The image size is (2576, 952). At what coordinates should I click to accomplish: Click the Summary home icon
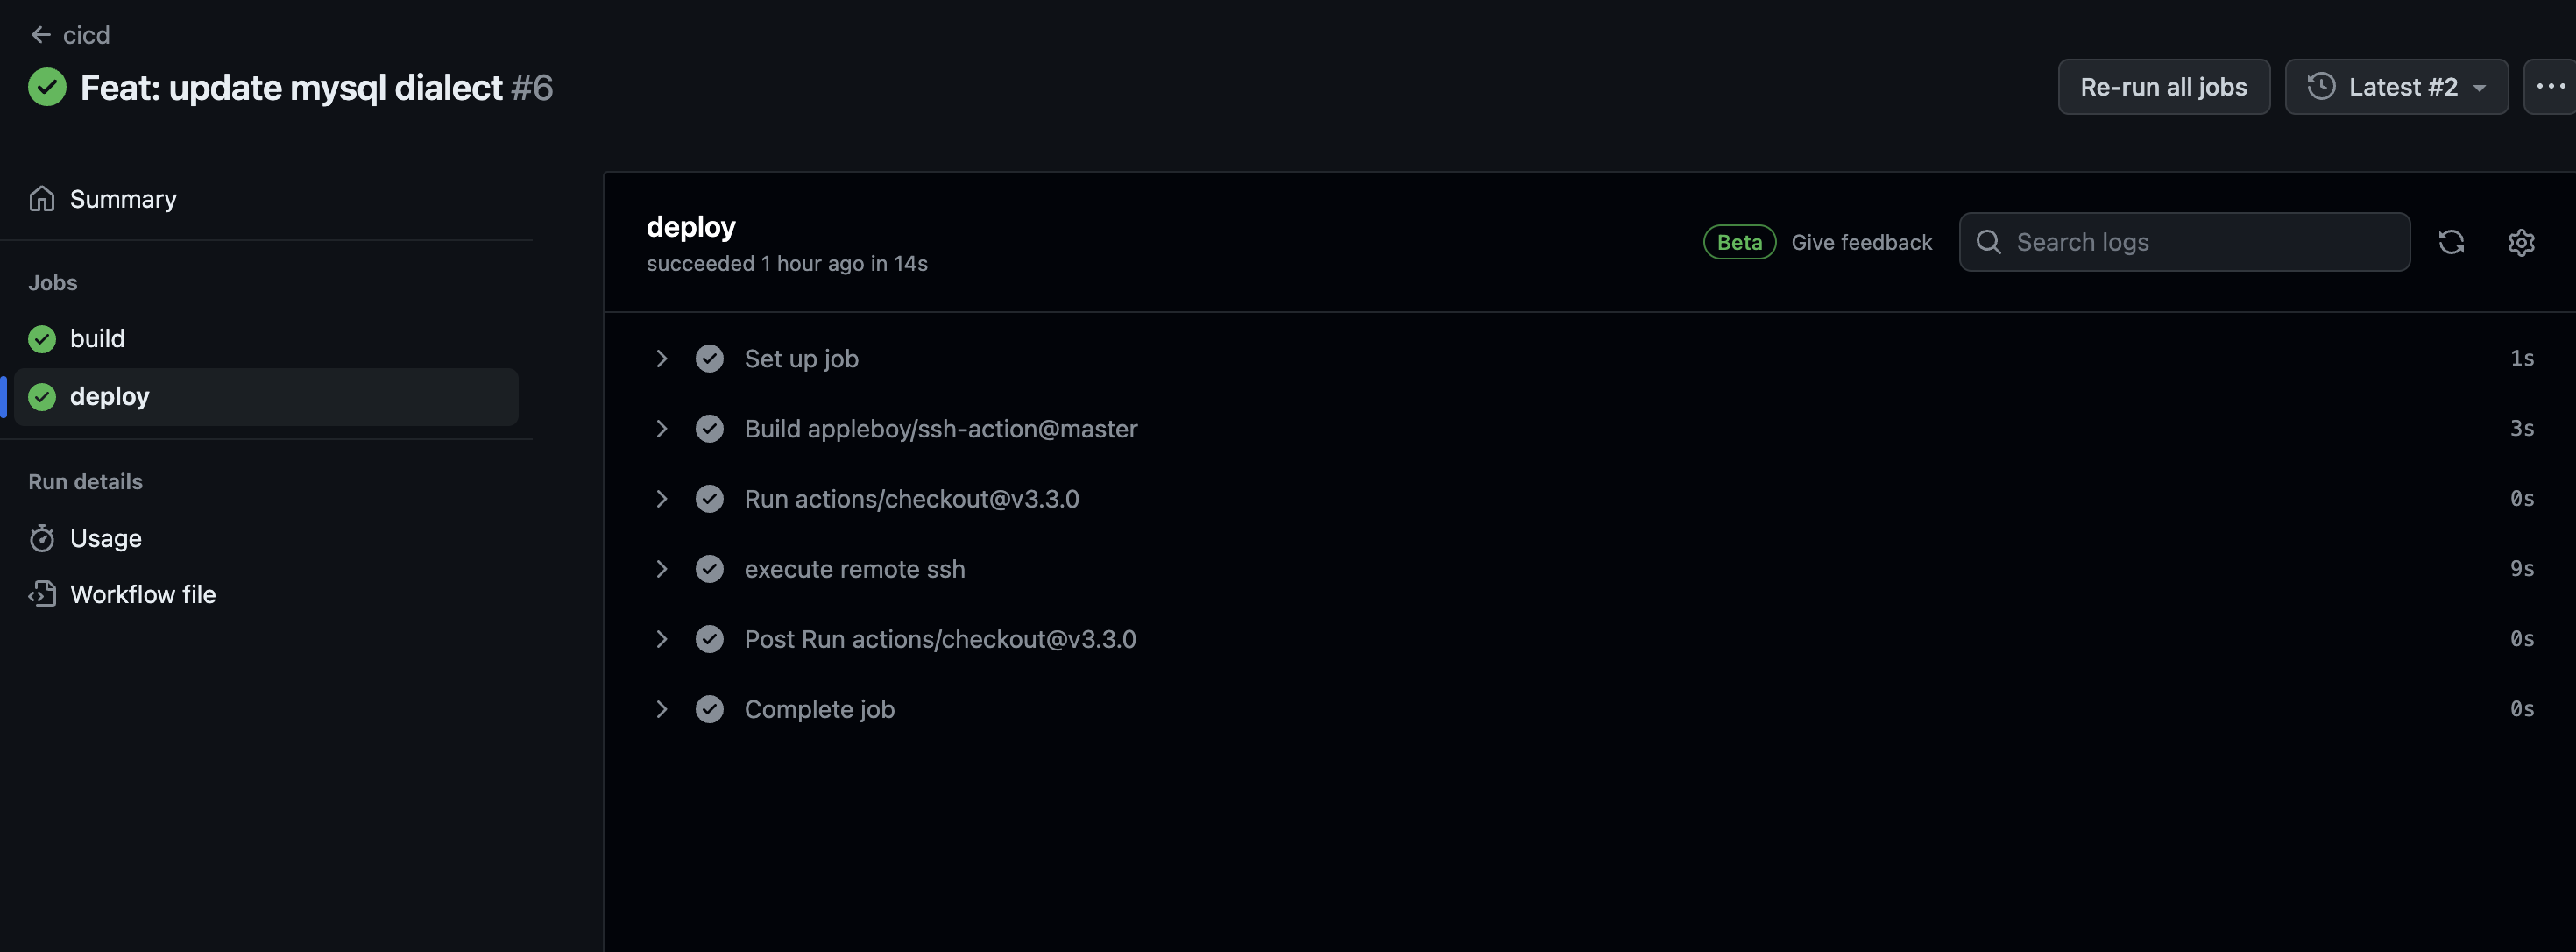point(42,199)
